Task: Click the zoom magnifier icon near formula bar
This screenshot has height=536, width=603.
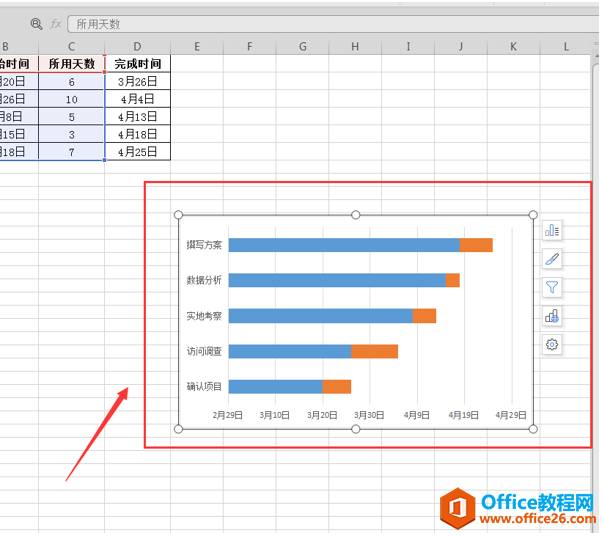Action: point(37,24)
